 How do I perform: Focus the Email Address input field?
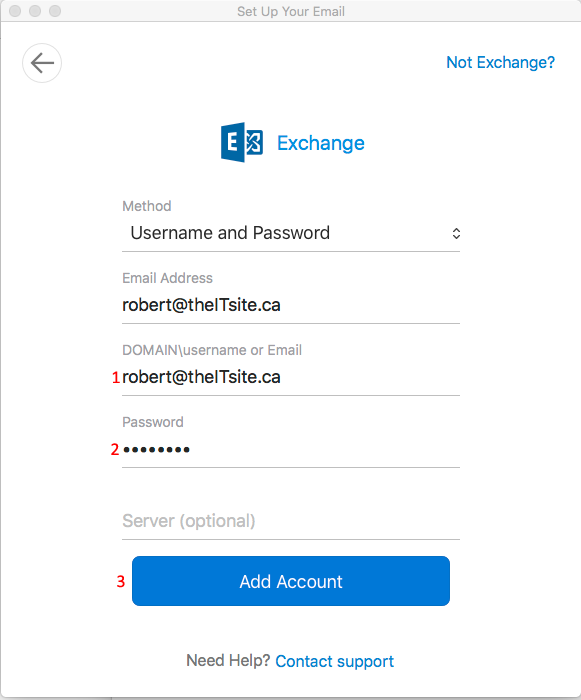tap(291, 305)
